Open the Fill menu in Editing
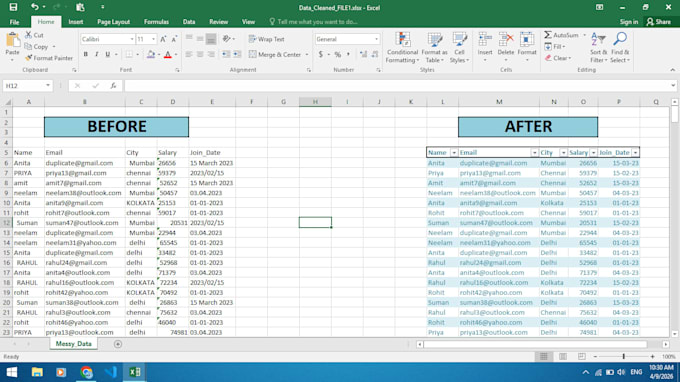The image size is (680, 382). (x=555, y=46)
